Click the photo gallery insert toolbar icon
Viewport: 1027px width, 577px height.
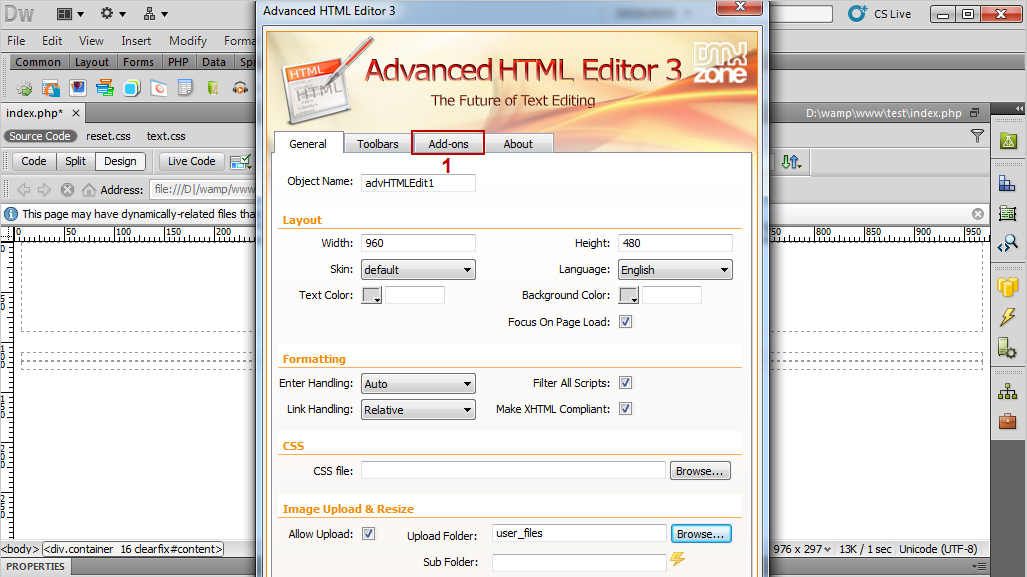coord(78,88)
